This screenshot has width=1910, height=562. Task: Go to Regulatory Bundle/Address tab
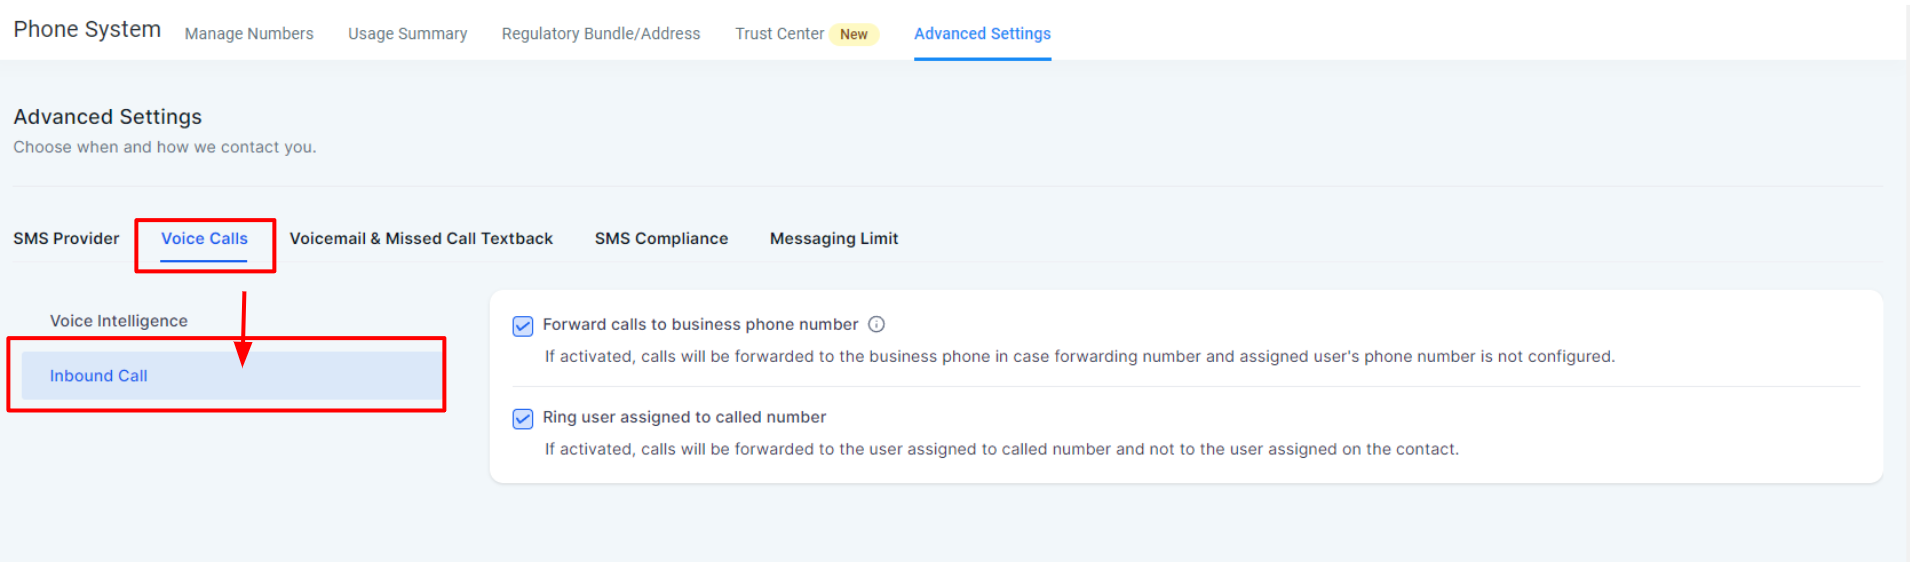point(601,34)
